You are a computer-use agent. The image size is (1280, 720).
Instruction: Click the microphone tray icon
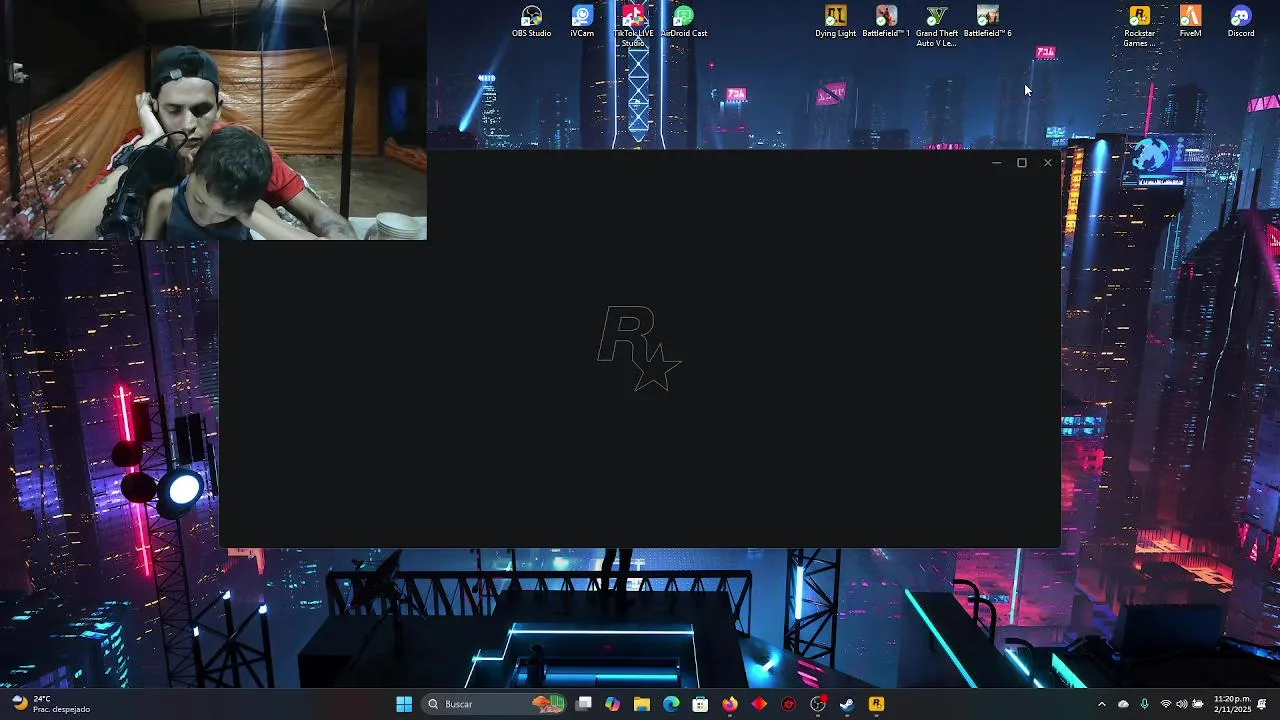pyautogui.click(x=1145, y=704)
